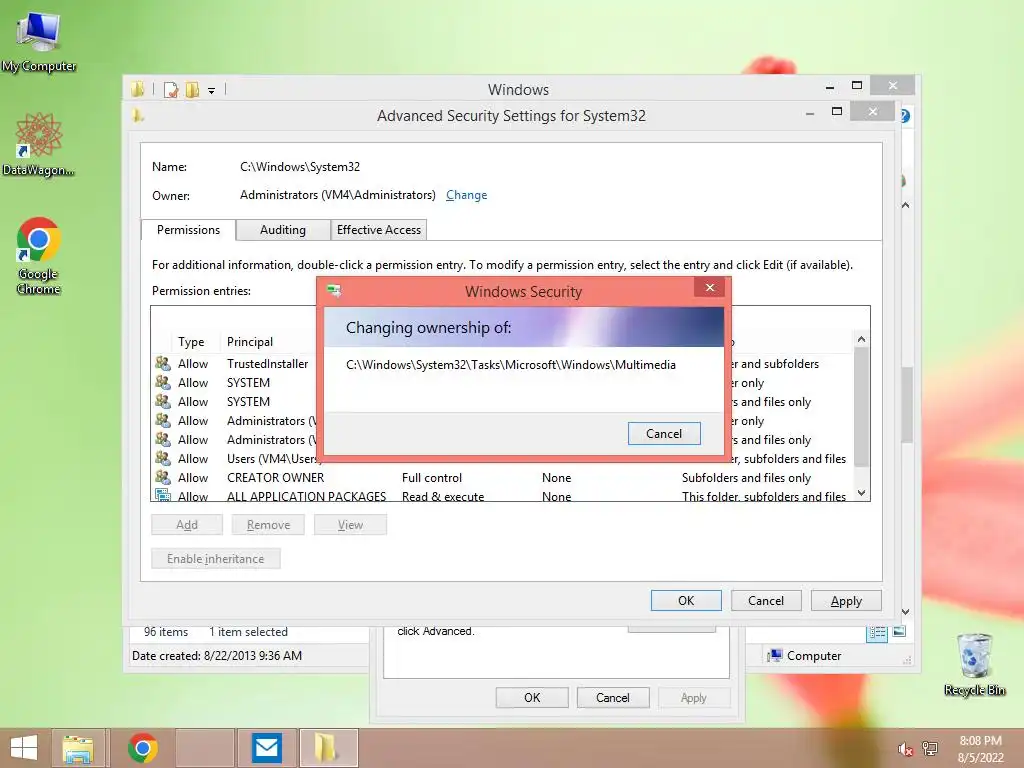Screen dimensions: 1024x768
Task: Open the Recycle Bin
Action: pos(974,664)
